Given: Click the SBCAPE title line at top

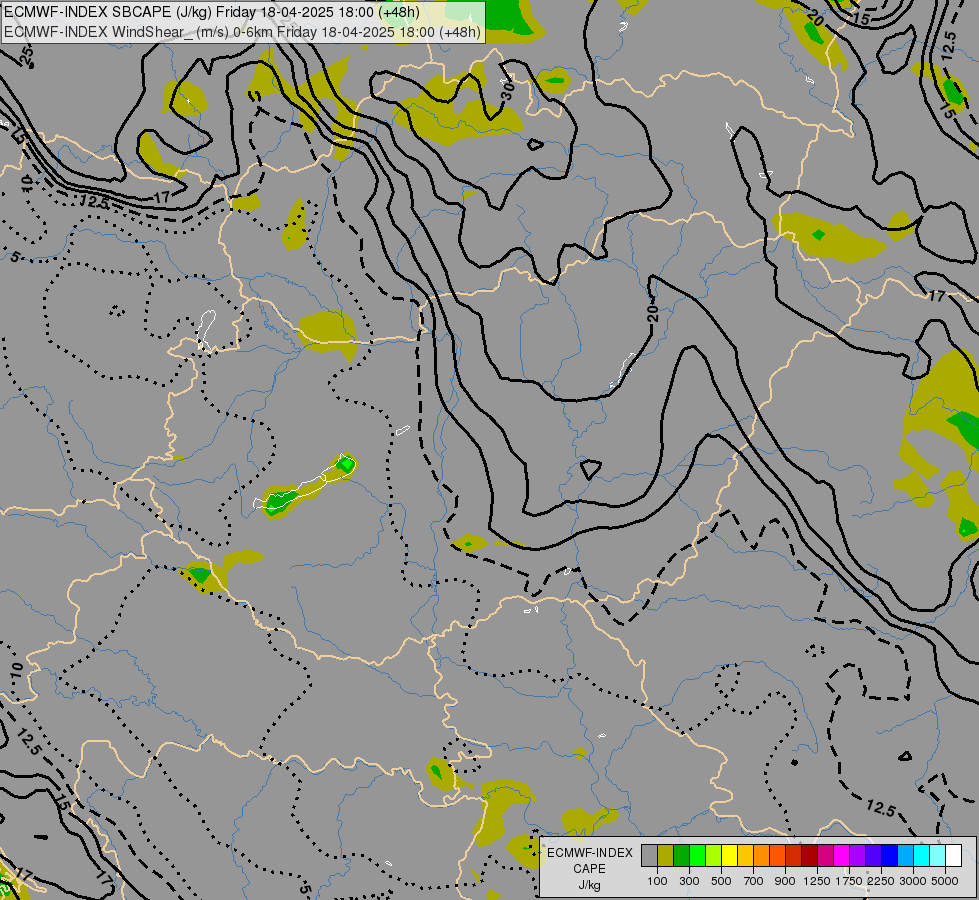Looking at the screenshot, I should (x=212, y=12).
